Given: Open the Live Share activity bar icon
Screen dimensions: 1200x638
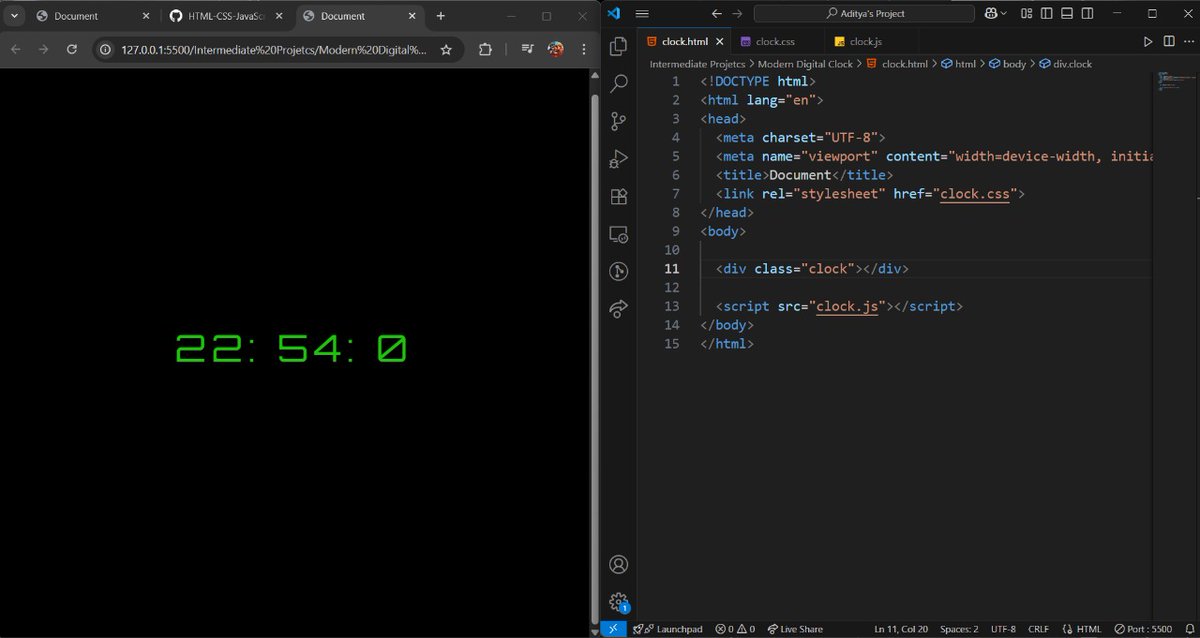Looking at the screenshot, I should point(618,309).
